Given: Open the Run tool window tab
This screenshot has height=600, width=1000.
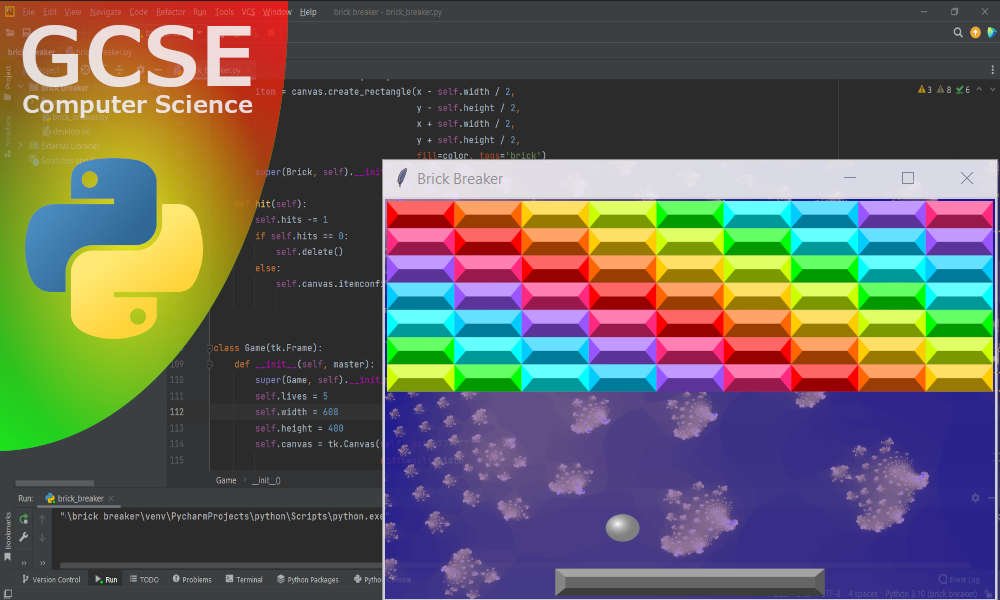Looking at the screenshot, I should 106,580.
